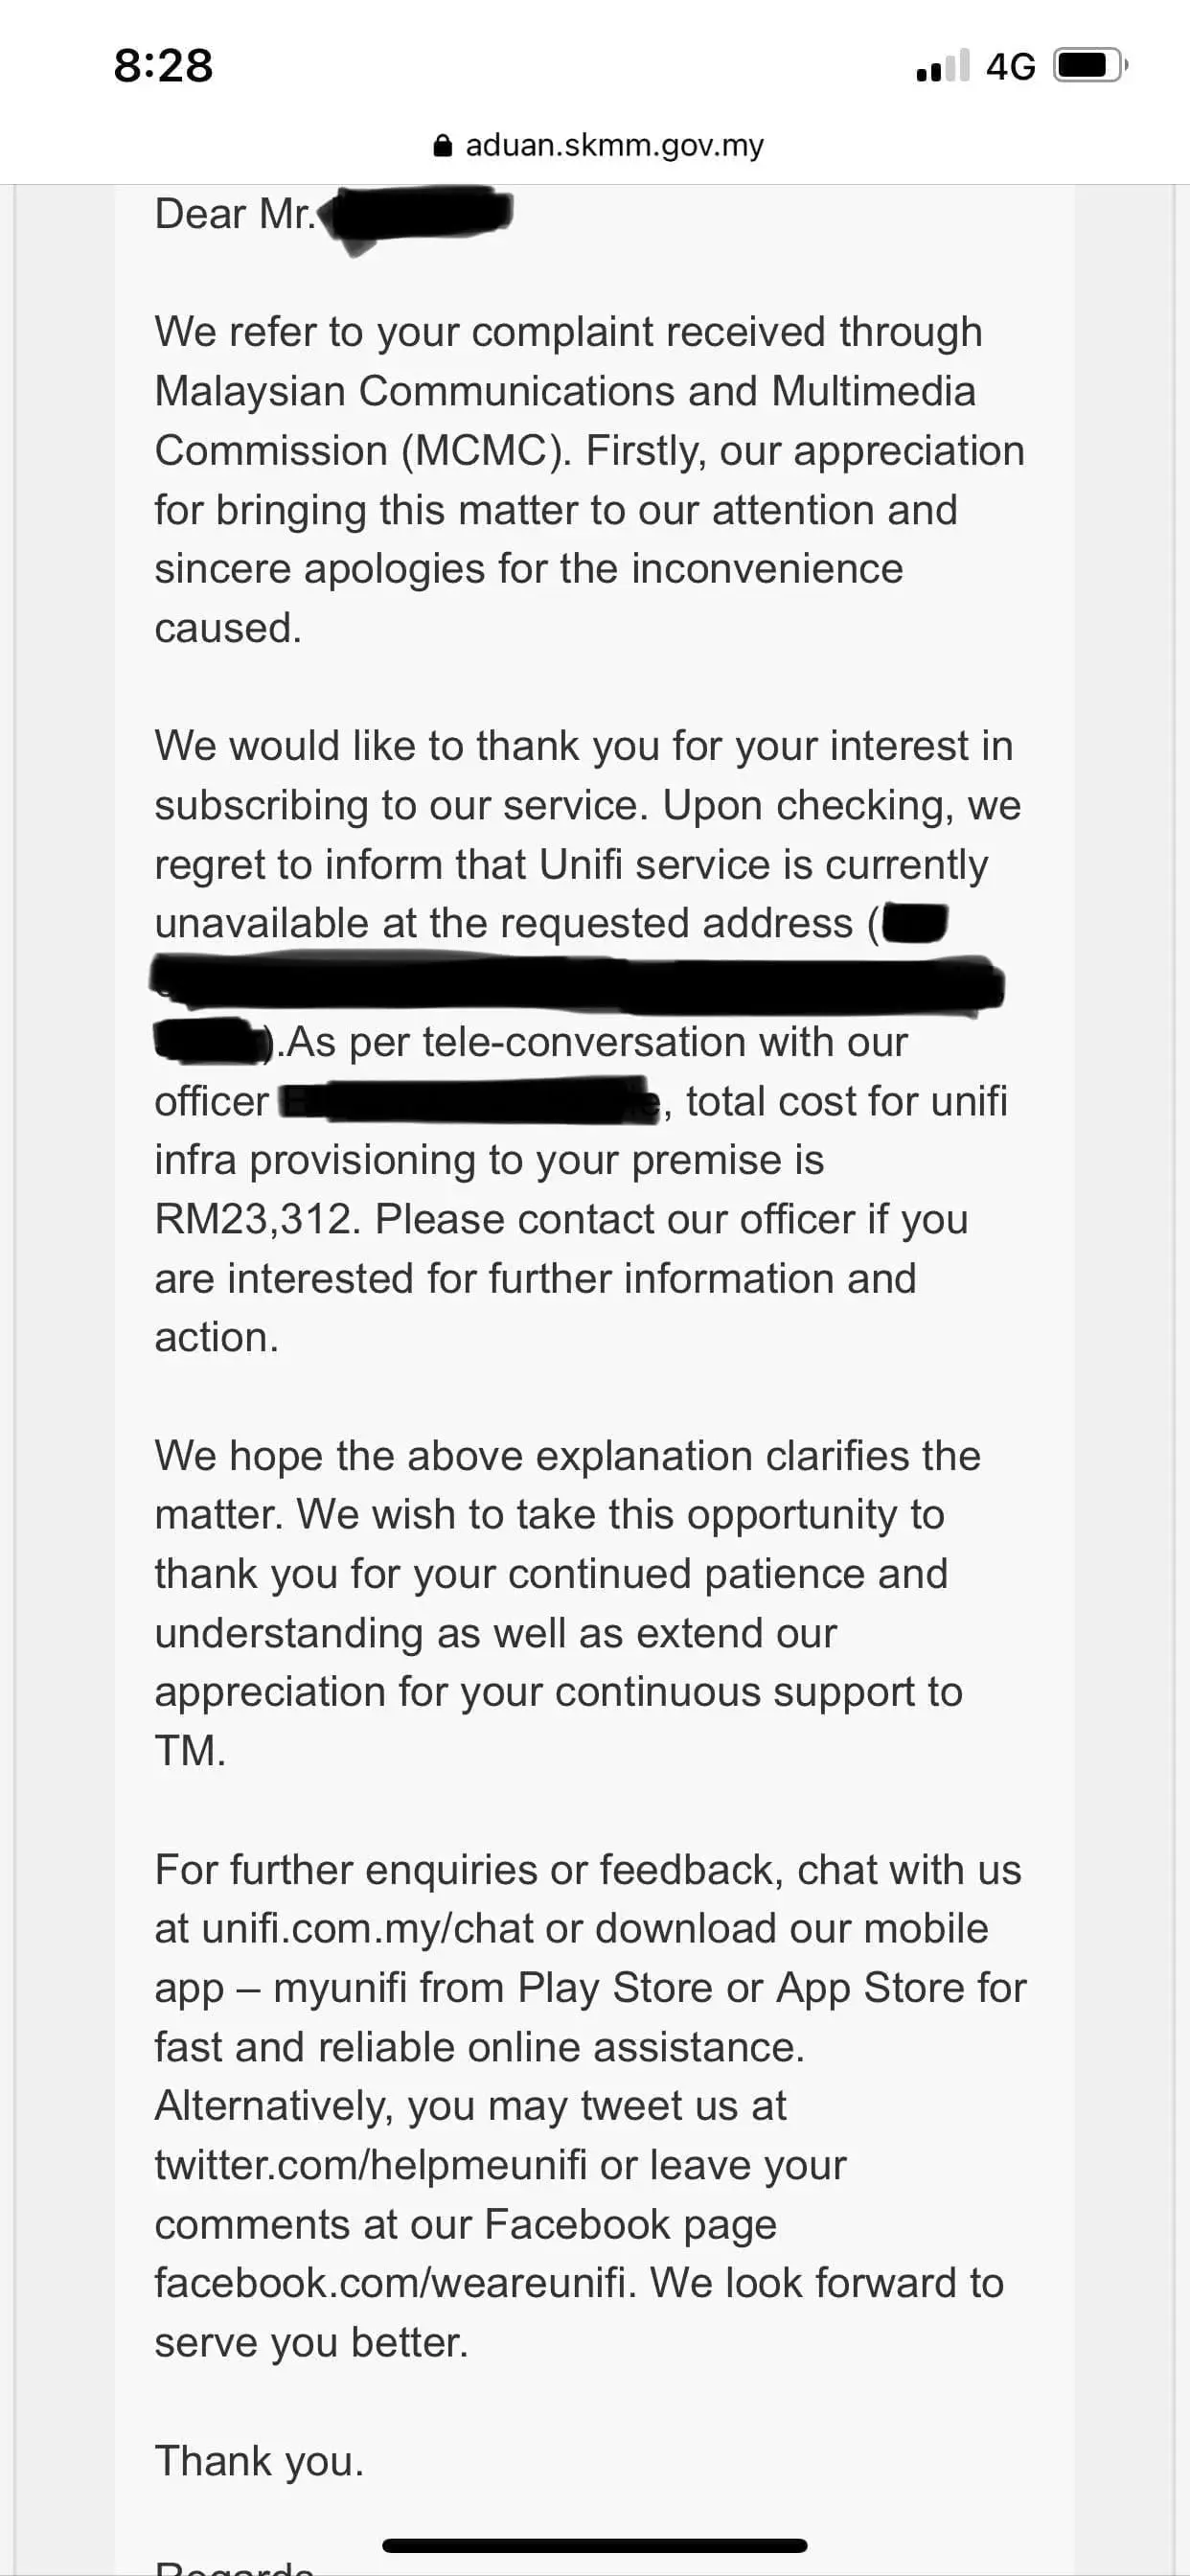Open the twitter.com/helpmeunifi link
Viewport: 1190px width, 2576px height.
click(x=370, y=2165)
